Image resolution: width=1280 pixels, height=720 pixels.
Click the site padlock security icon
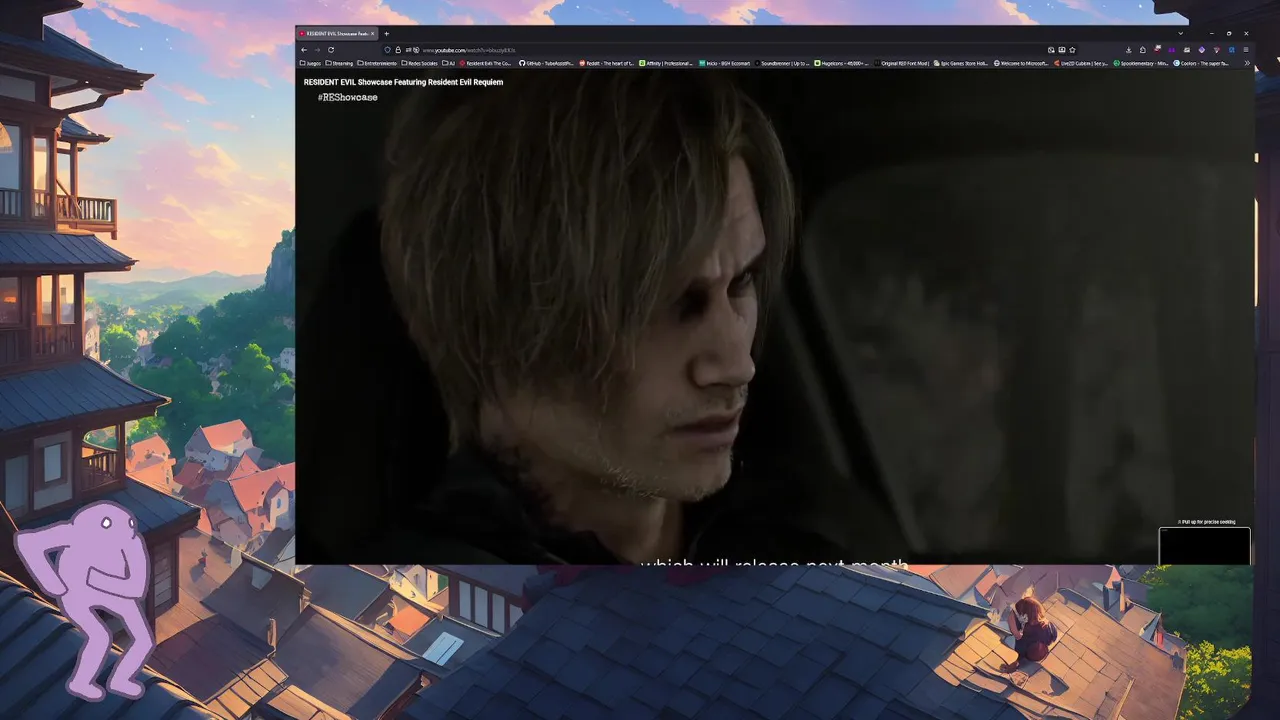398,50
